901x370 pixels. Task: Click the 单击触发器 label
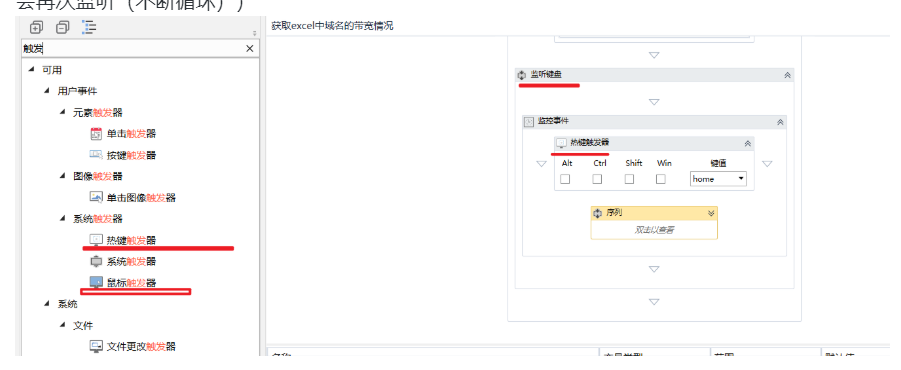click(x=132, y=134)
